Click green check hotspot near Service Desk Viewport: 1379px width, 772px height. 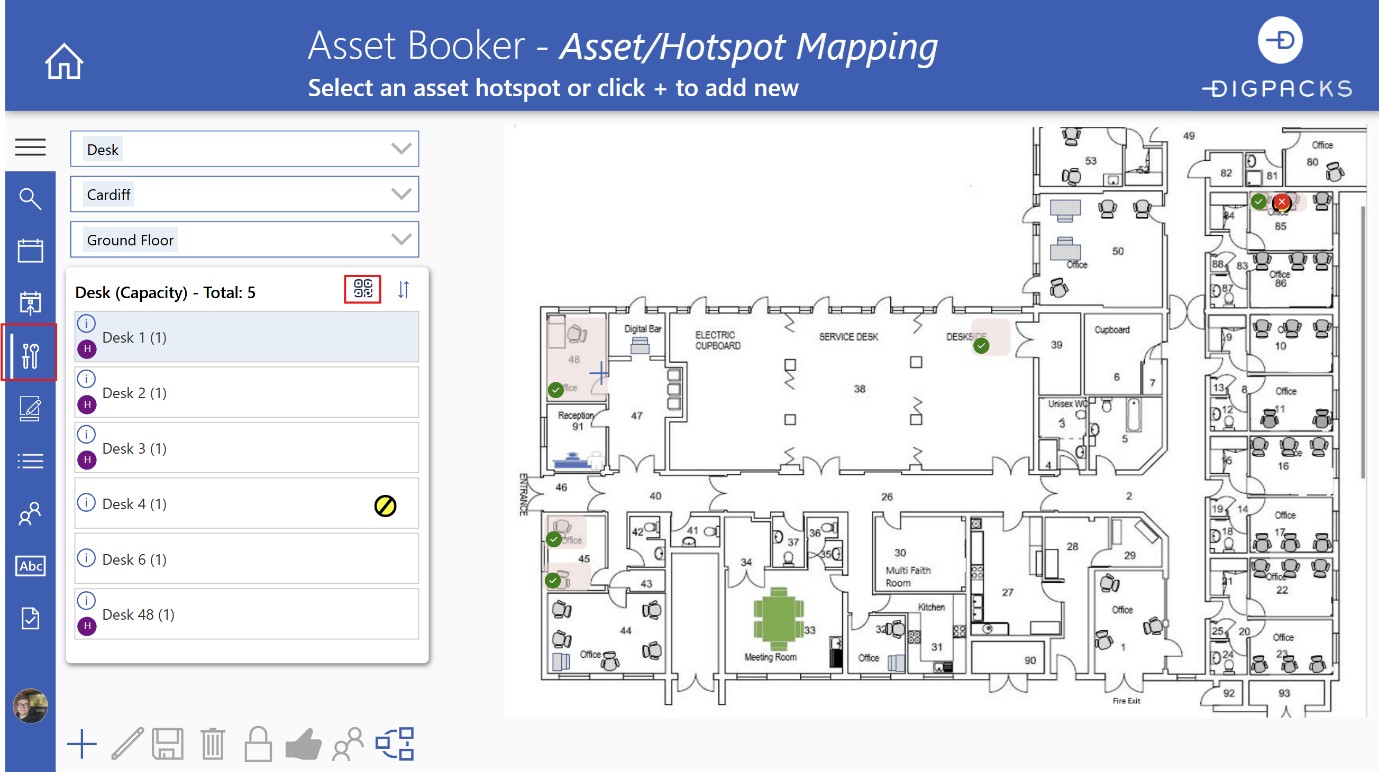[981, 346]
